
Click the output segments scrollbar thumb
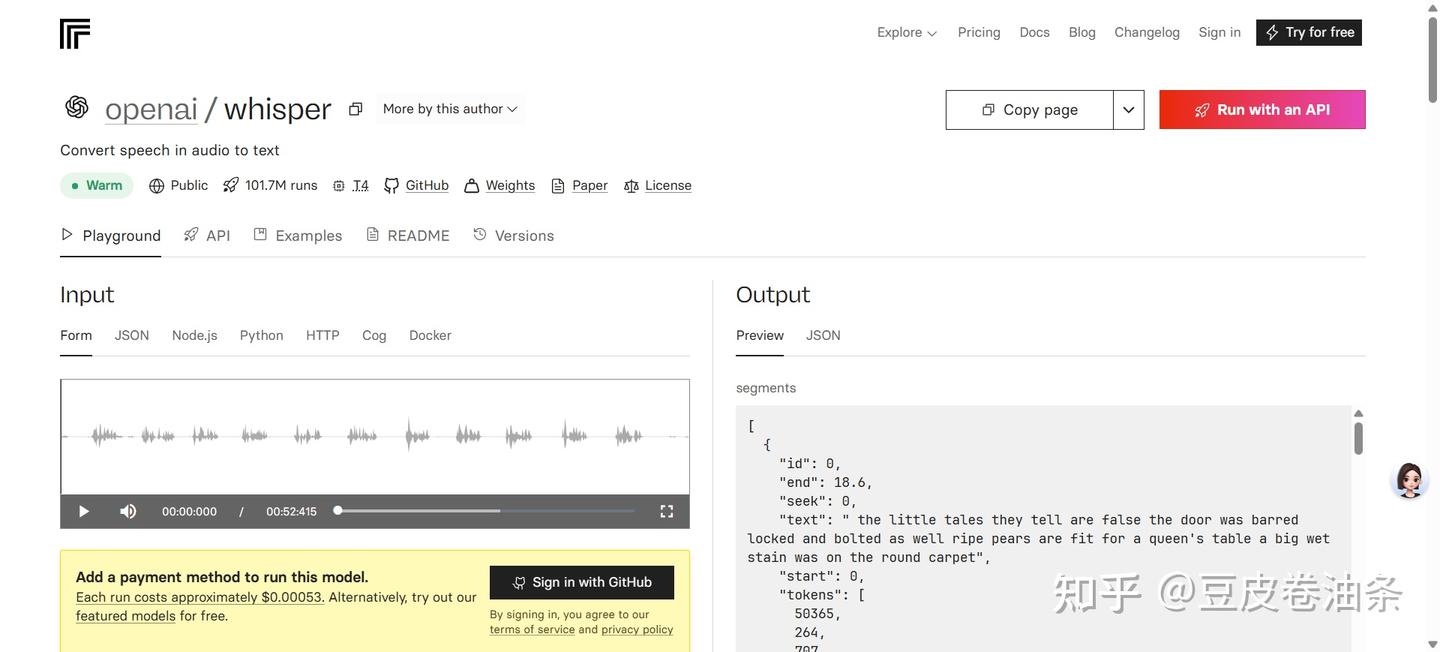(1358, 438)
